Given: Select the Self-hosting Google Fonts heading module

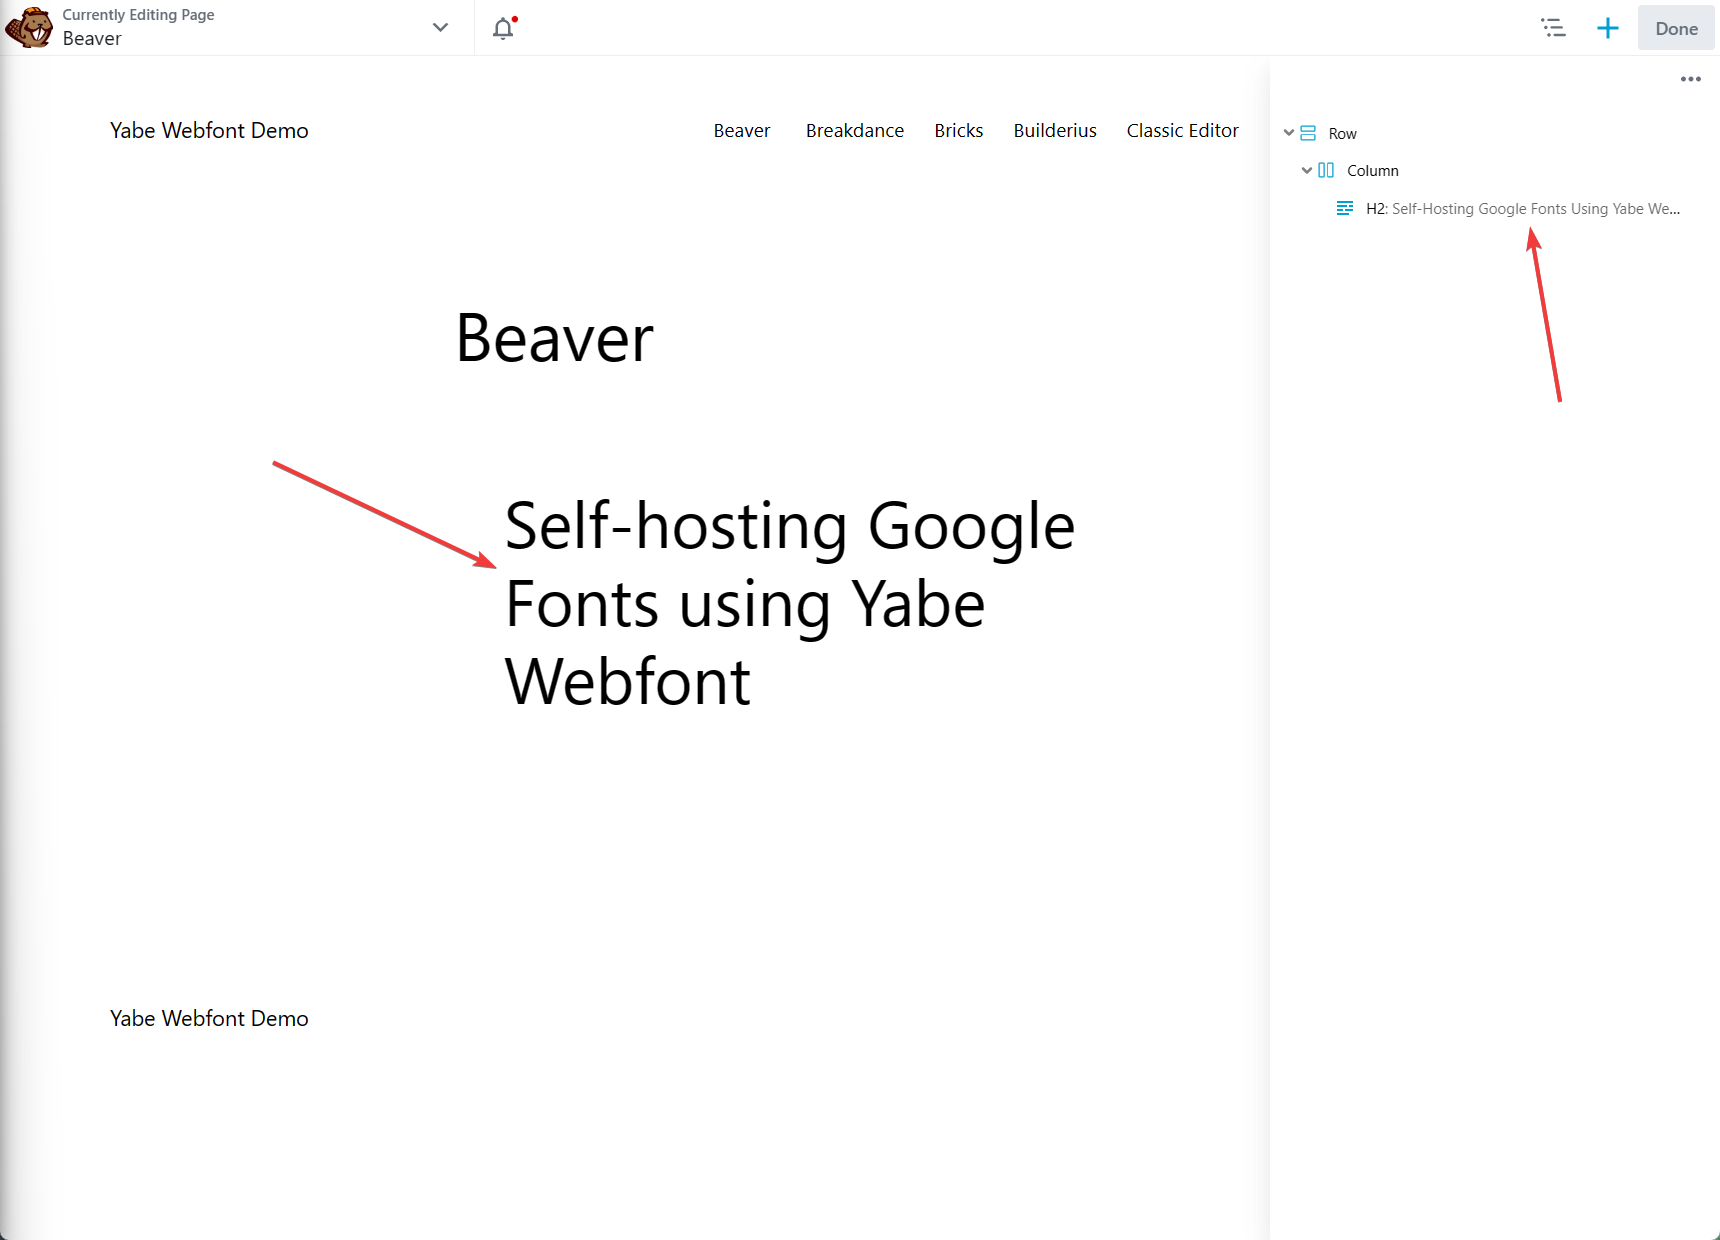Looking at the screenshot, I should (790, 603).
